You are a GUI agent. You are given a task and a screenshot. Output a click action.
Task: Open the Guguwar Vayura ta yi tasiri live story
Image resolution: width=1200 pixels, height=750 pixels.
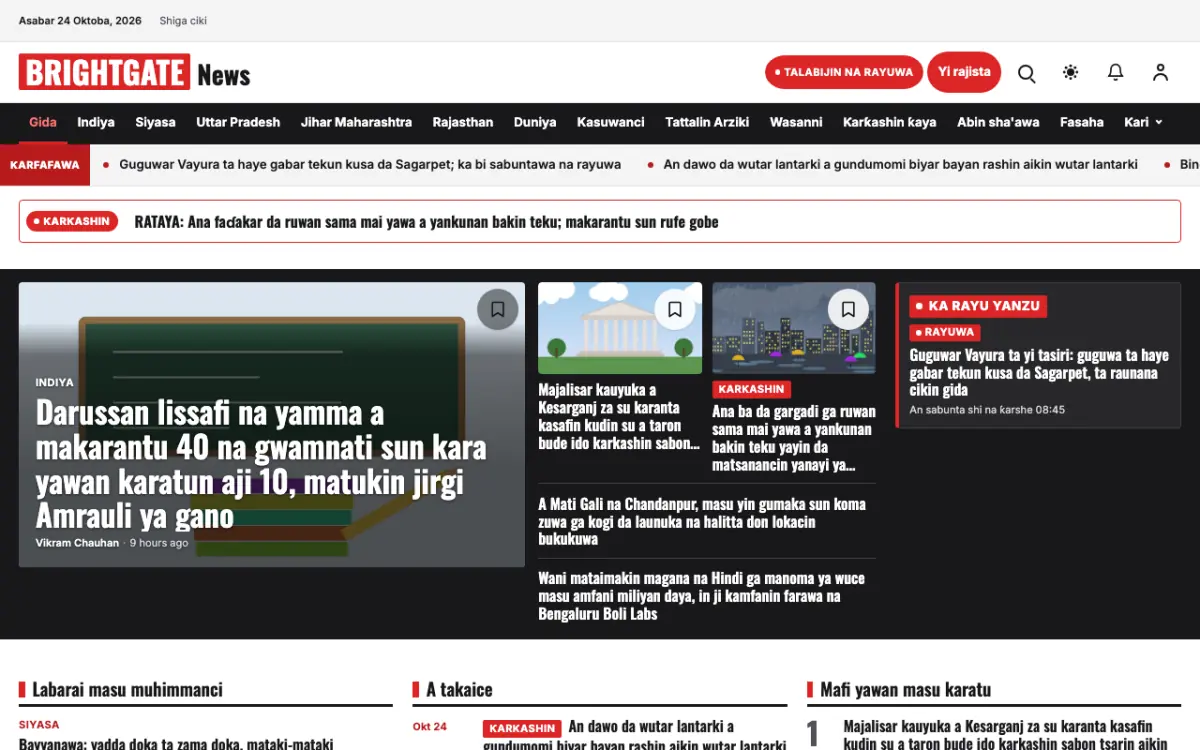point(1039,372)
